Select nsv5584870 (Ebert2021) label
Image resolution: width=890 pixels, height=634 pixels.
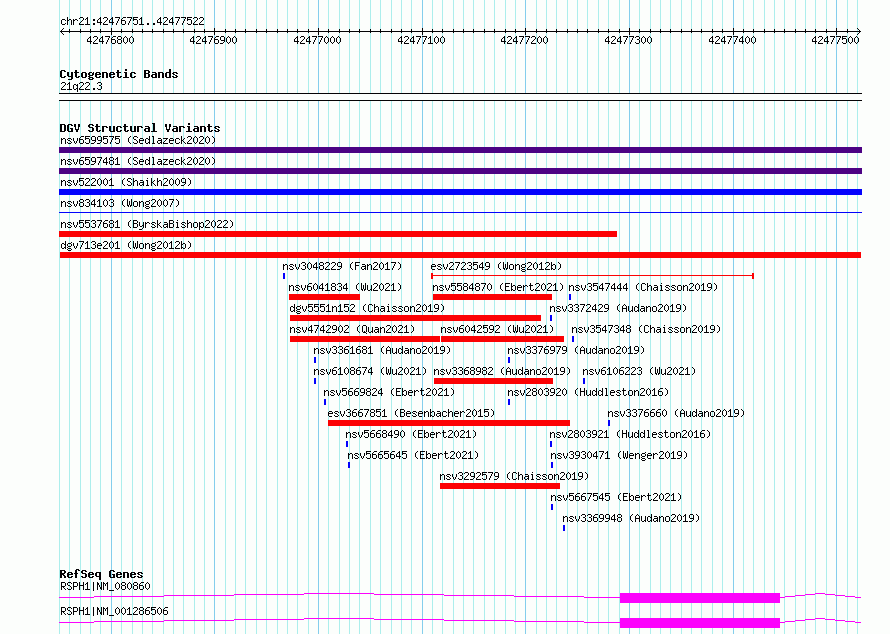(x=498, y=287)
